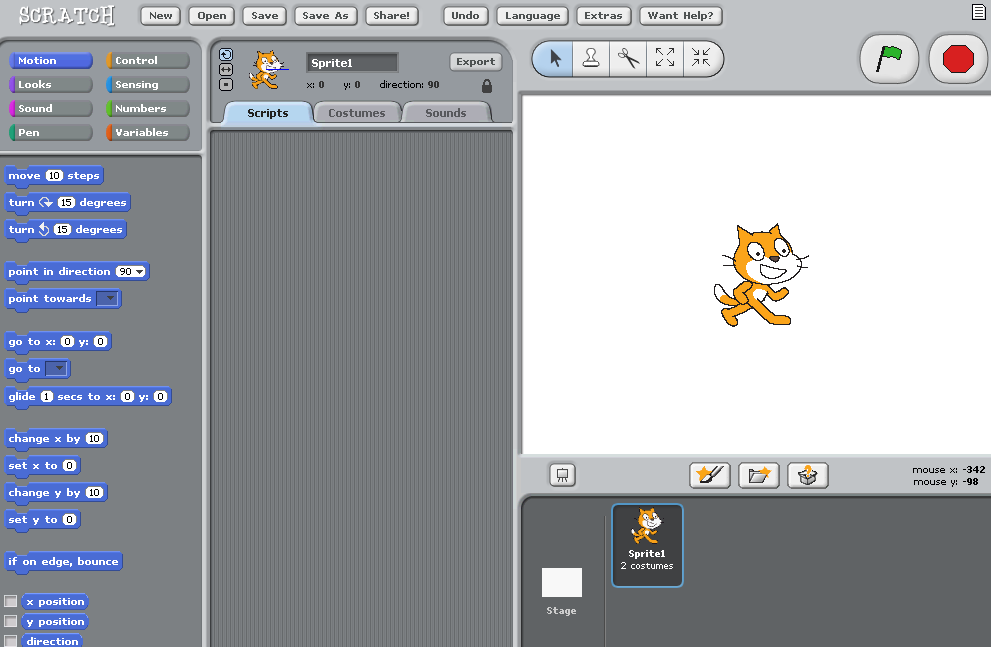This screenshot has width=991, height=647.
Task: Open the Extras menu
Action: pyautogui.click(x=603, y=16)
